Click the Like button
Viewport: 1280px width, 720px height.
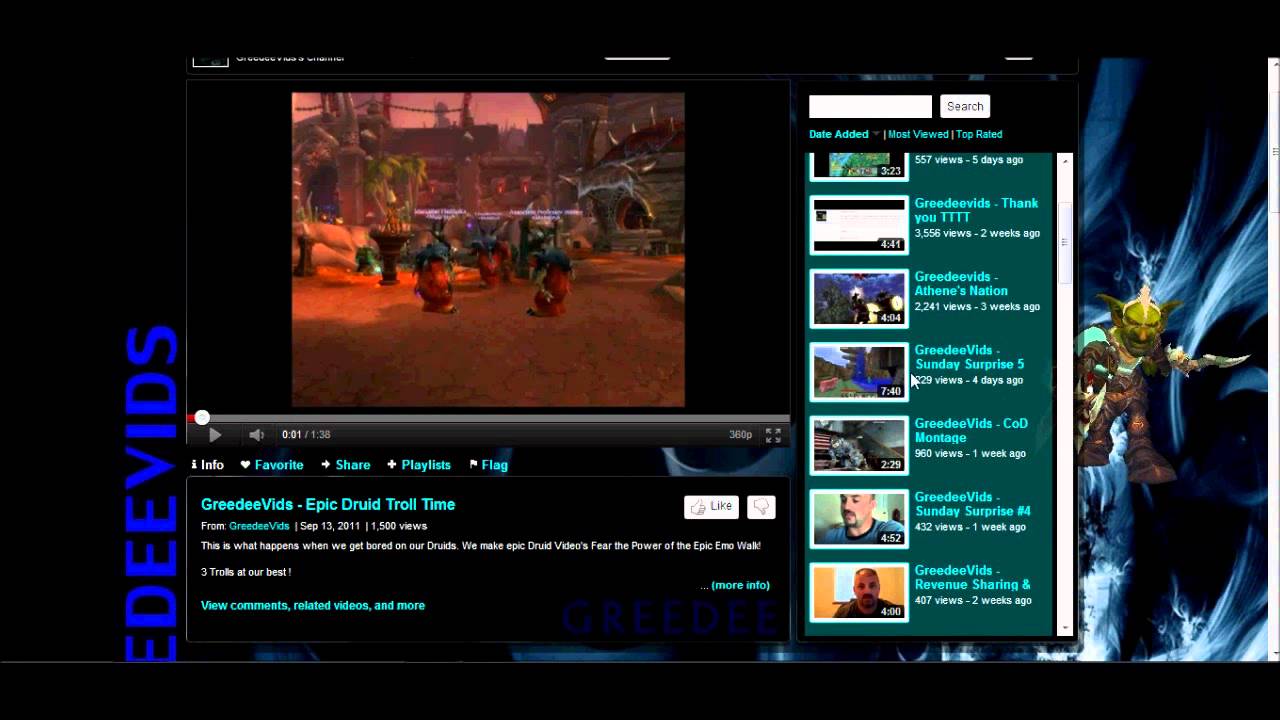tap(711, 506)
